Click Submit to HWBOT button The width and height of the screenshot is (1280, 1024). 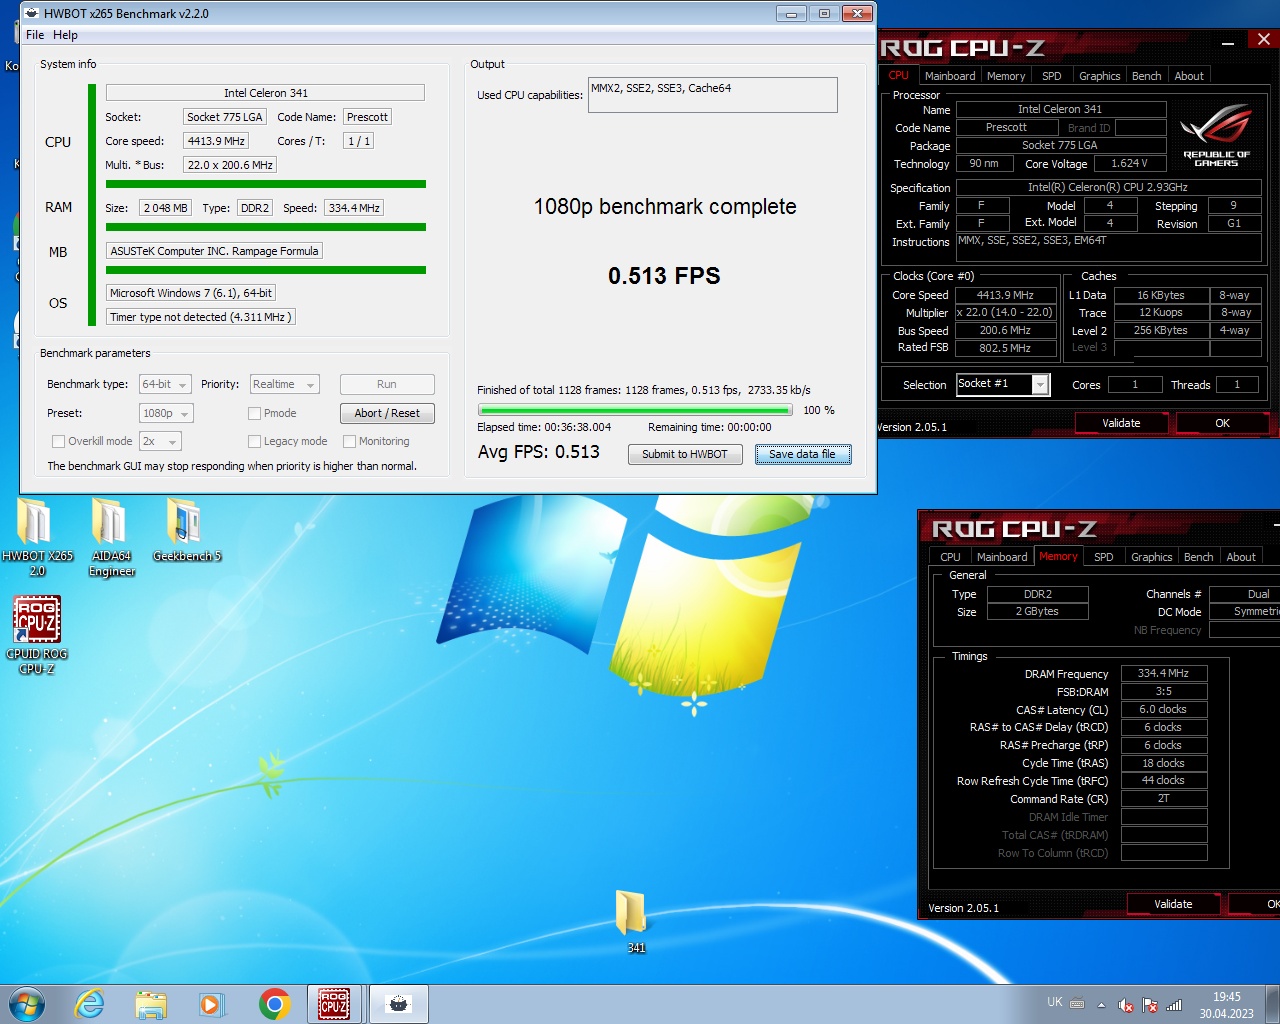click(x=685, y=454)
